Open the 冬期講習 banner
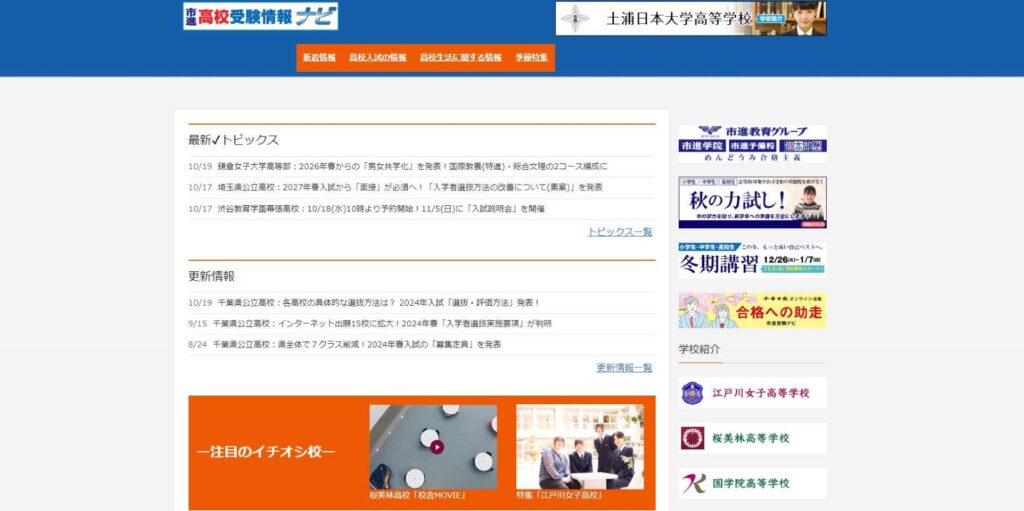Screen dimensions: 1024x511 tap(752, 260)
